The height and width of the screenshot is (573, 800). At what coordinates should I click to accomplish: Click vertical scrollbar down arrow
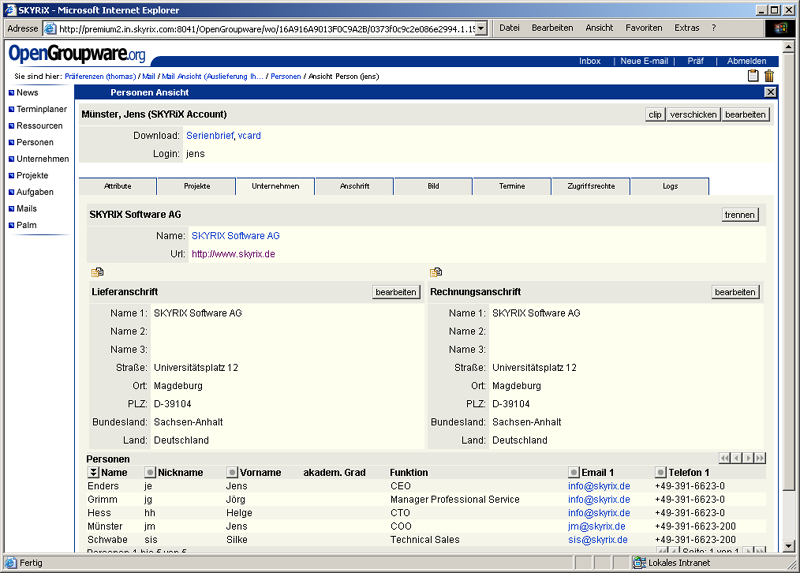coord(788,546)
